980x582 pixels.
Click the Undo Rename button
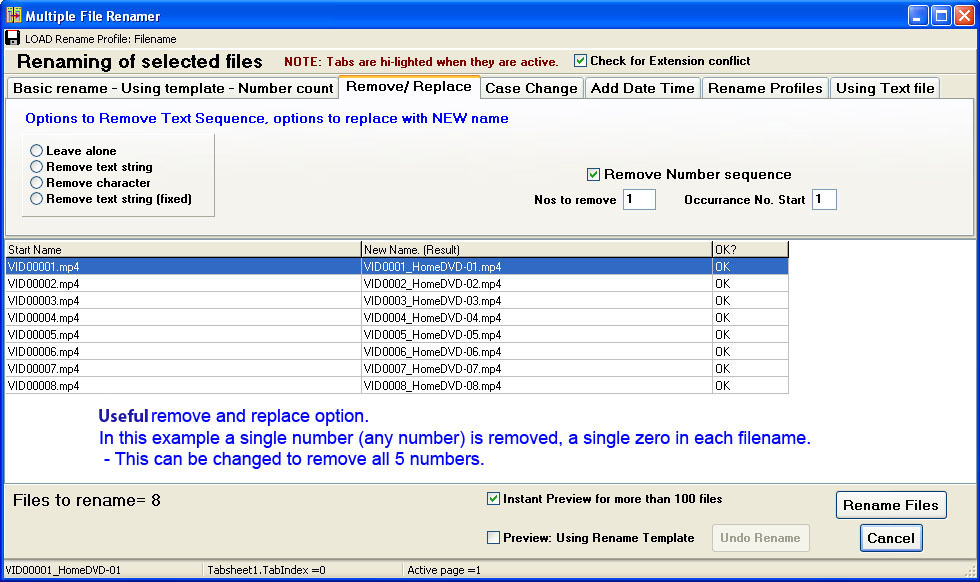[x=760, y=538]
